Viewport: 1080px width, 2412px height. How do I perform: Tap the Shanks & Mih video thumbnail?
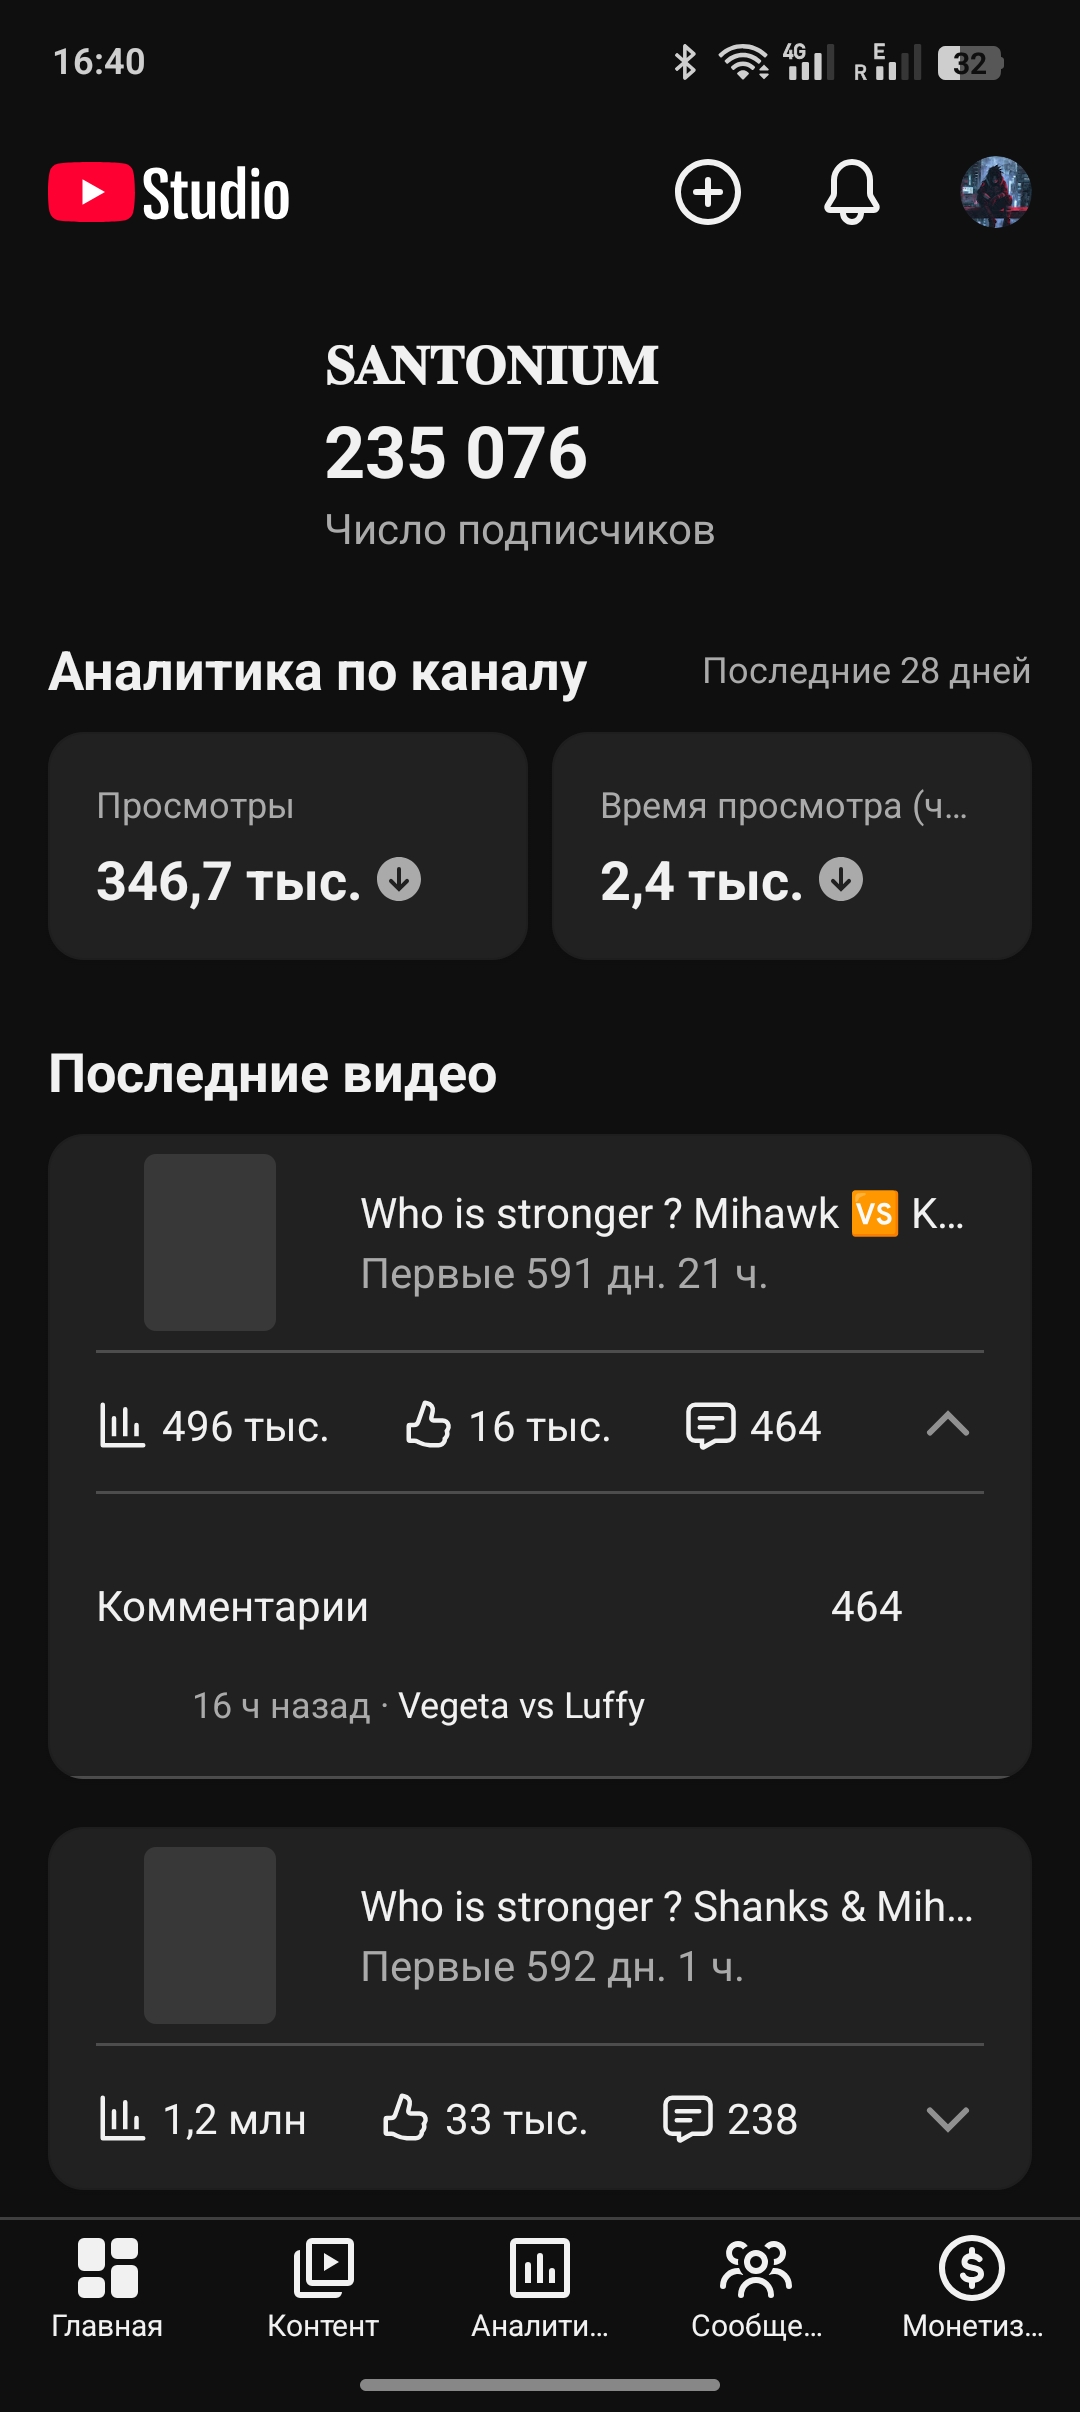click(210, 1935)
